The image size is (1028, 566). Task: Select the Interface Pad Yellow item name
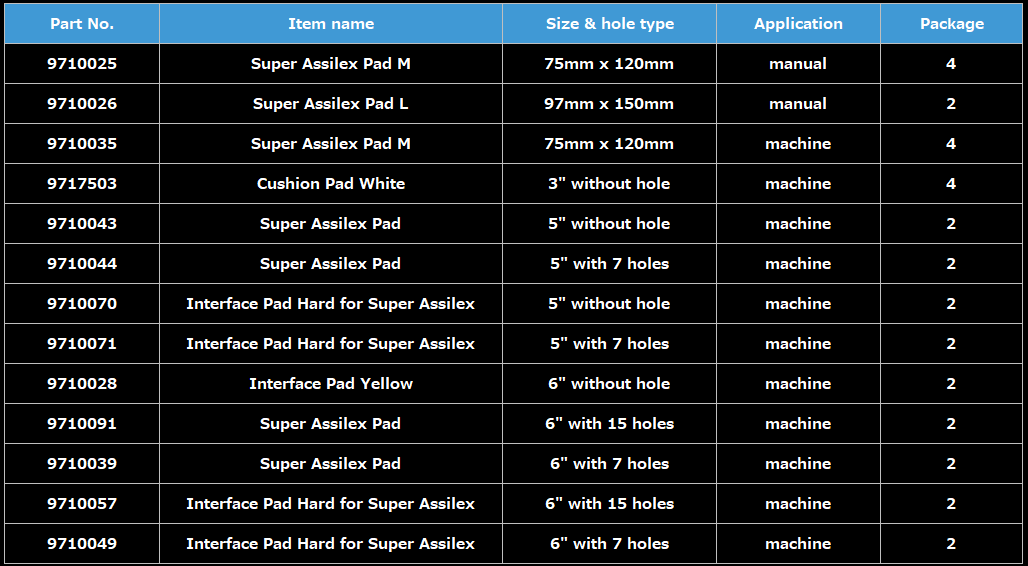(331, 384)
